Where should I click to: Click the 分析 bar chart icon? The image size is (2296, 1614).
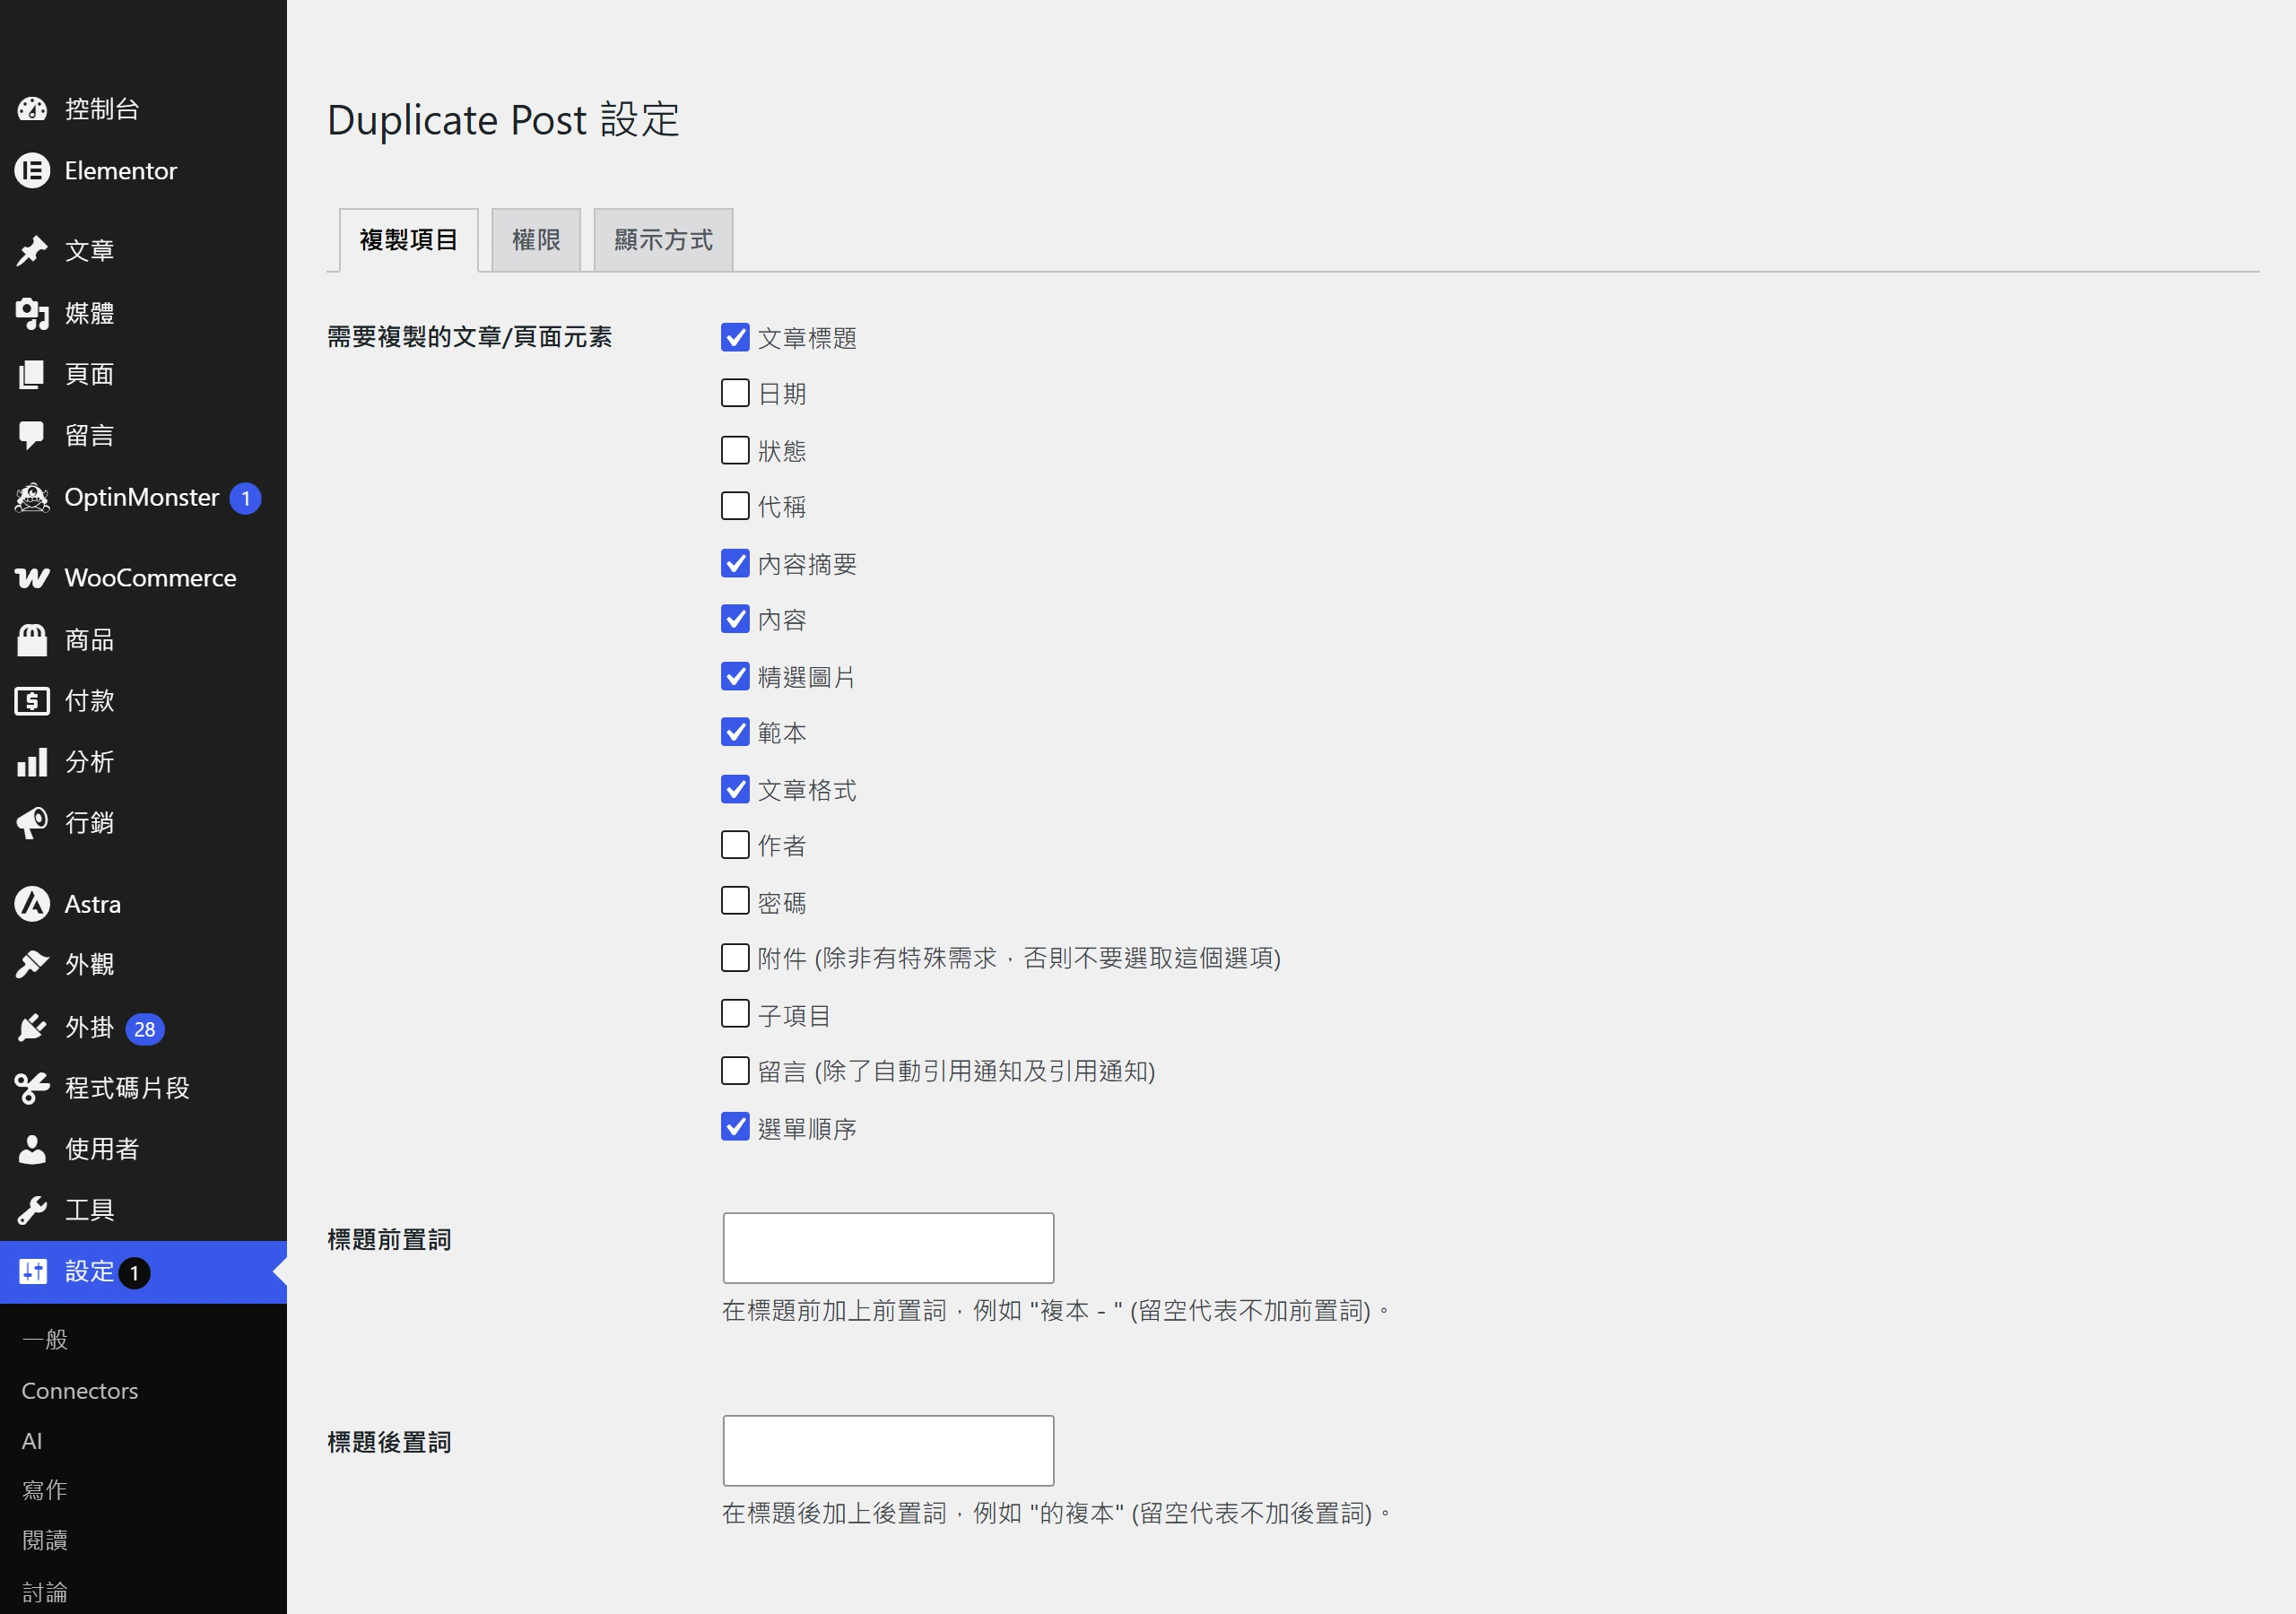click(x=32, y=762)
